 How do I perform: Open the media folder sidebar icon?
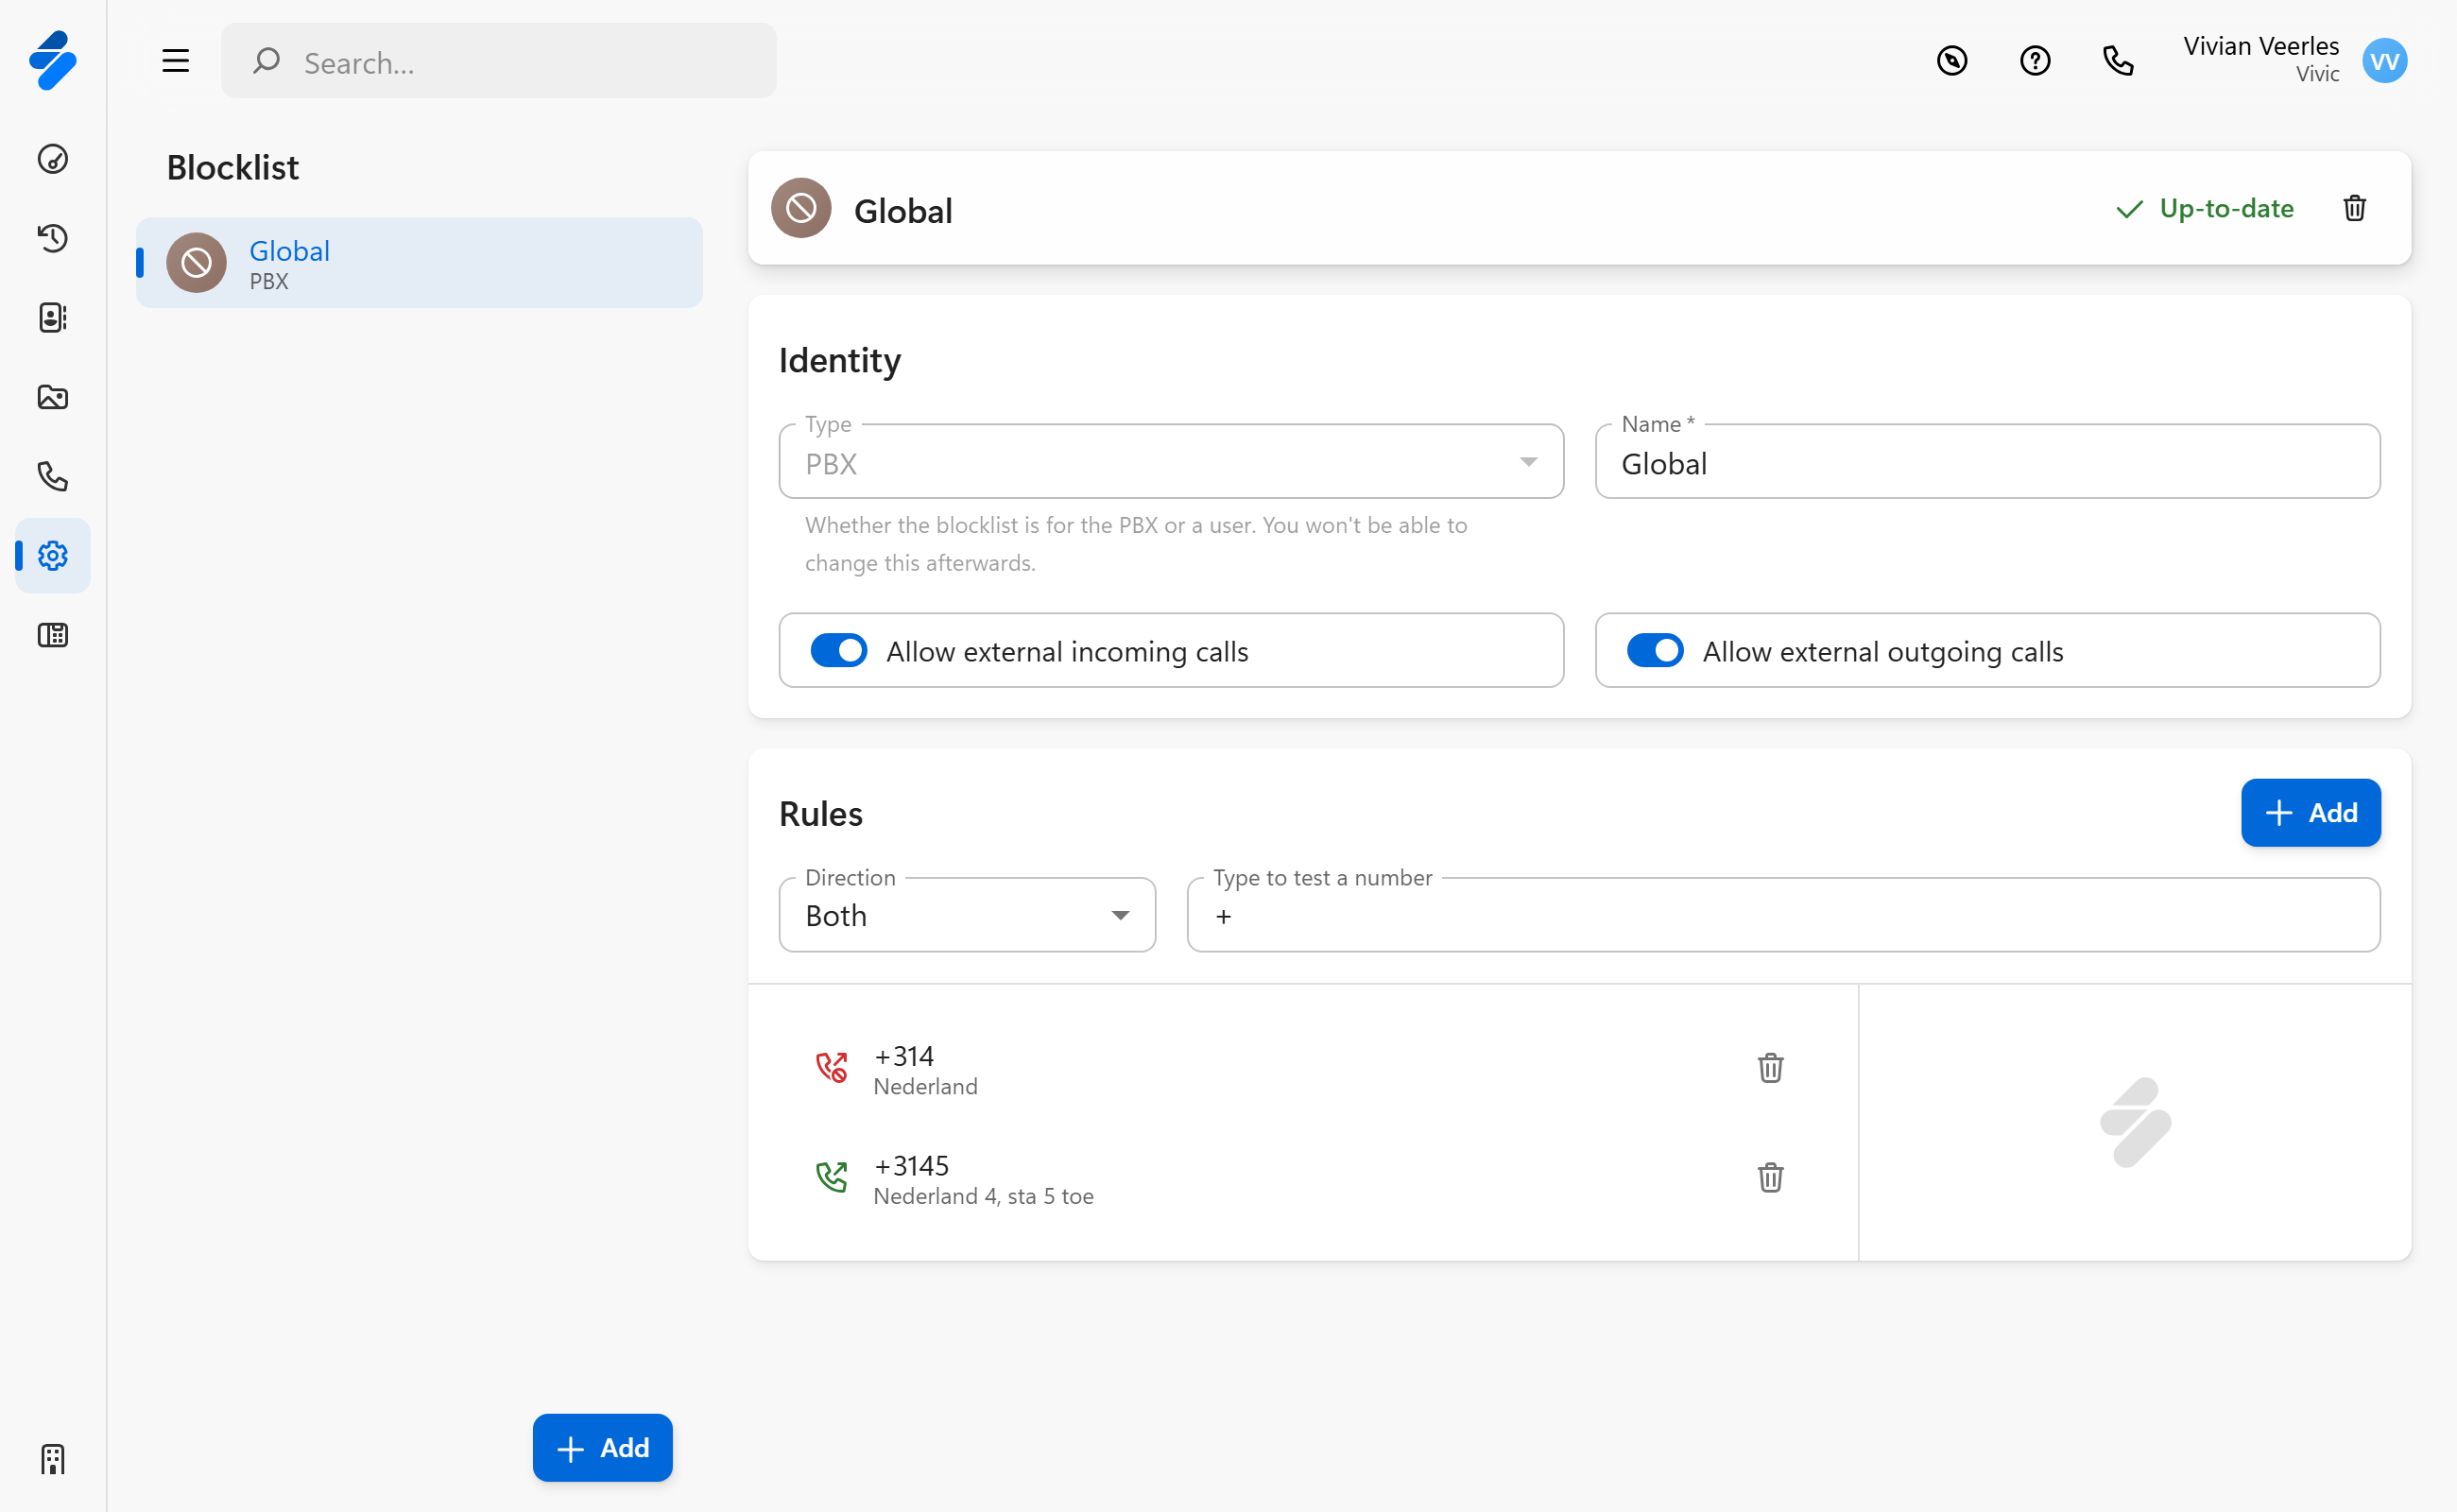(x=52, y=397)
